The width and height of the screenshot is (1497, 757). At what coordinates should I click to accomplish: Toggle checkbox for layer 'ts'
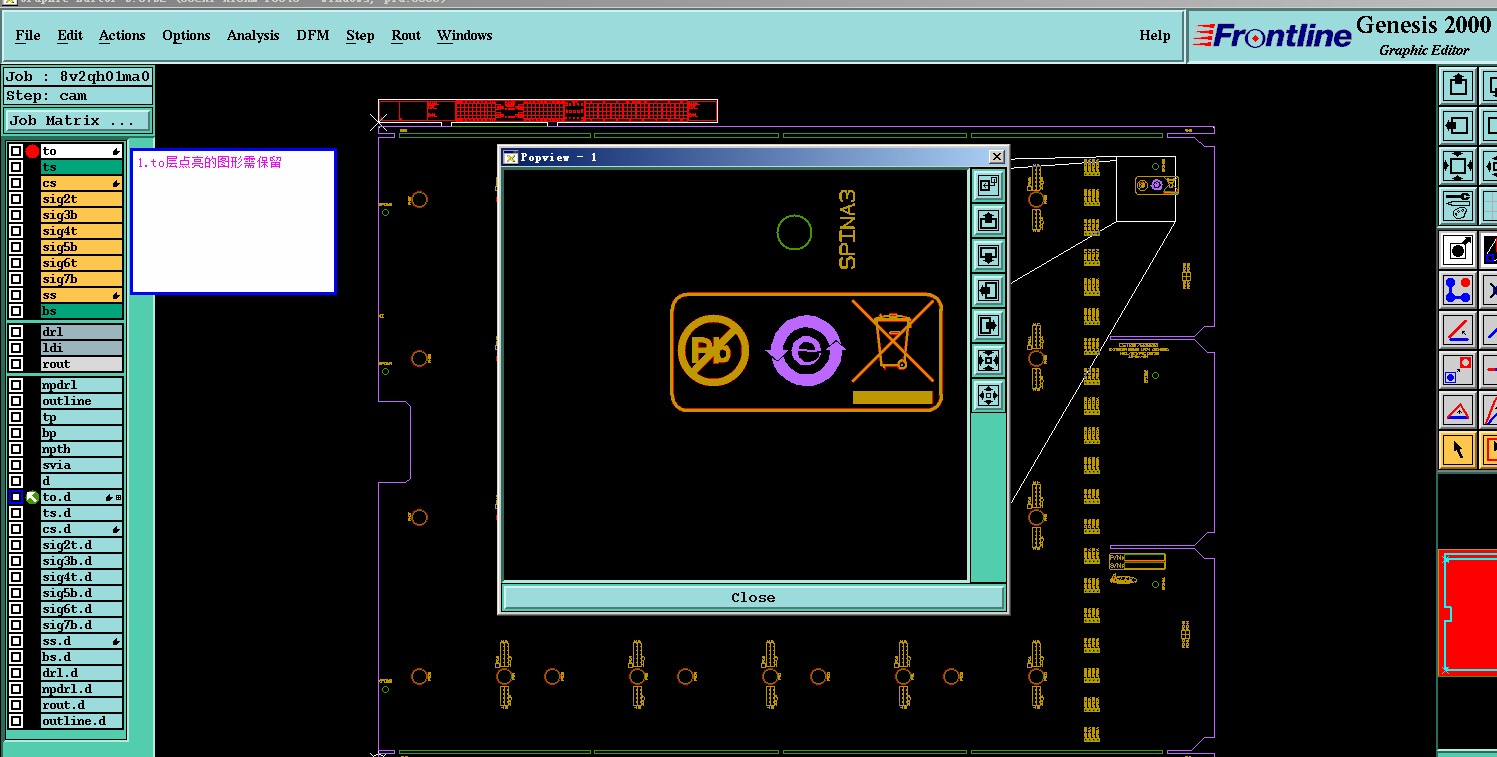pos(16,167)
